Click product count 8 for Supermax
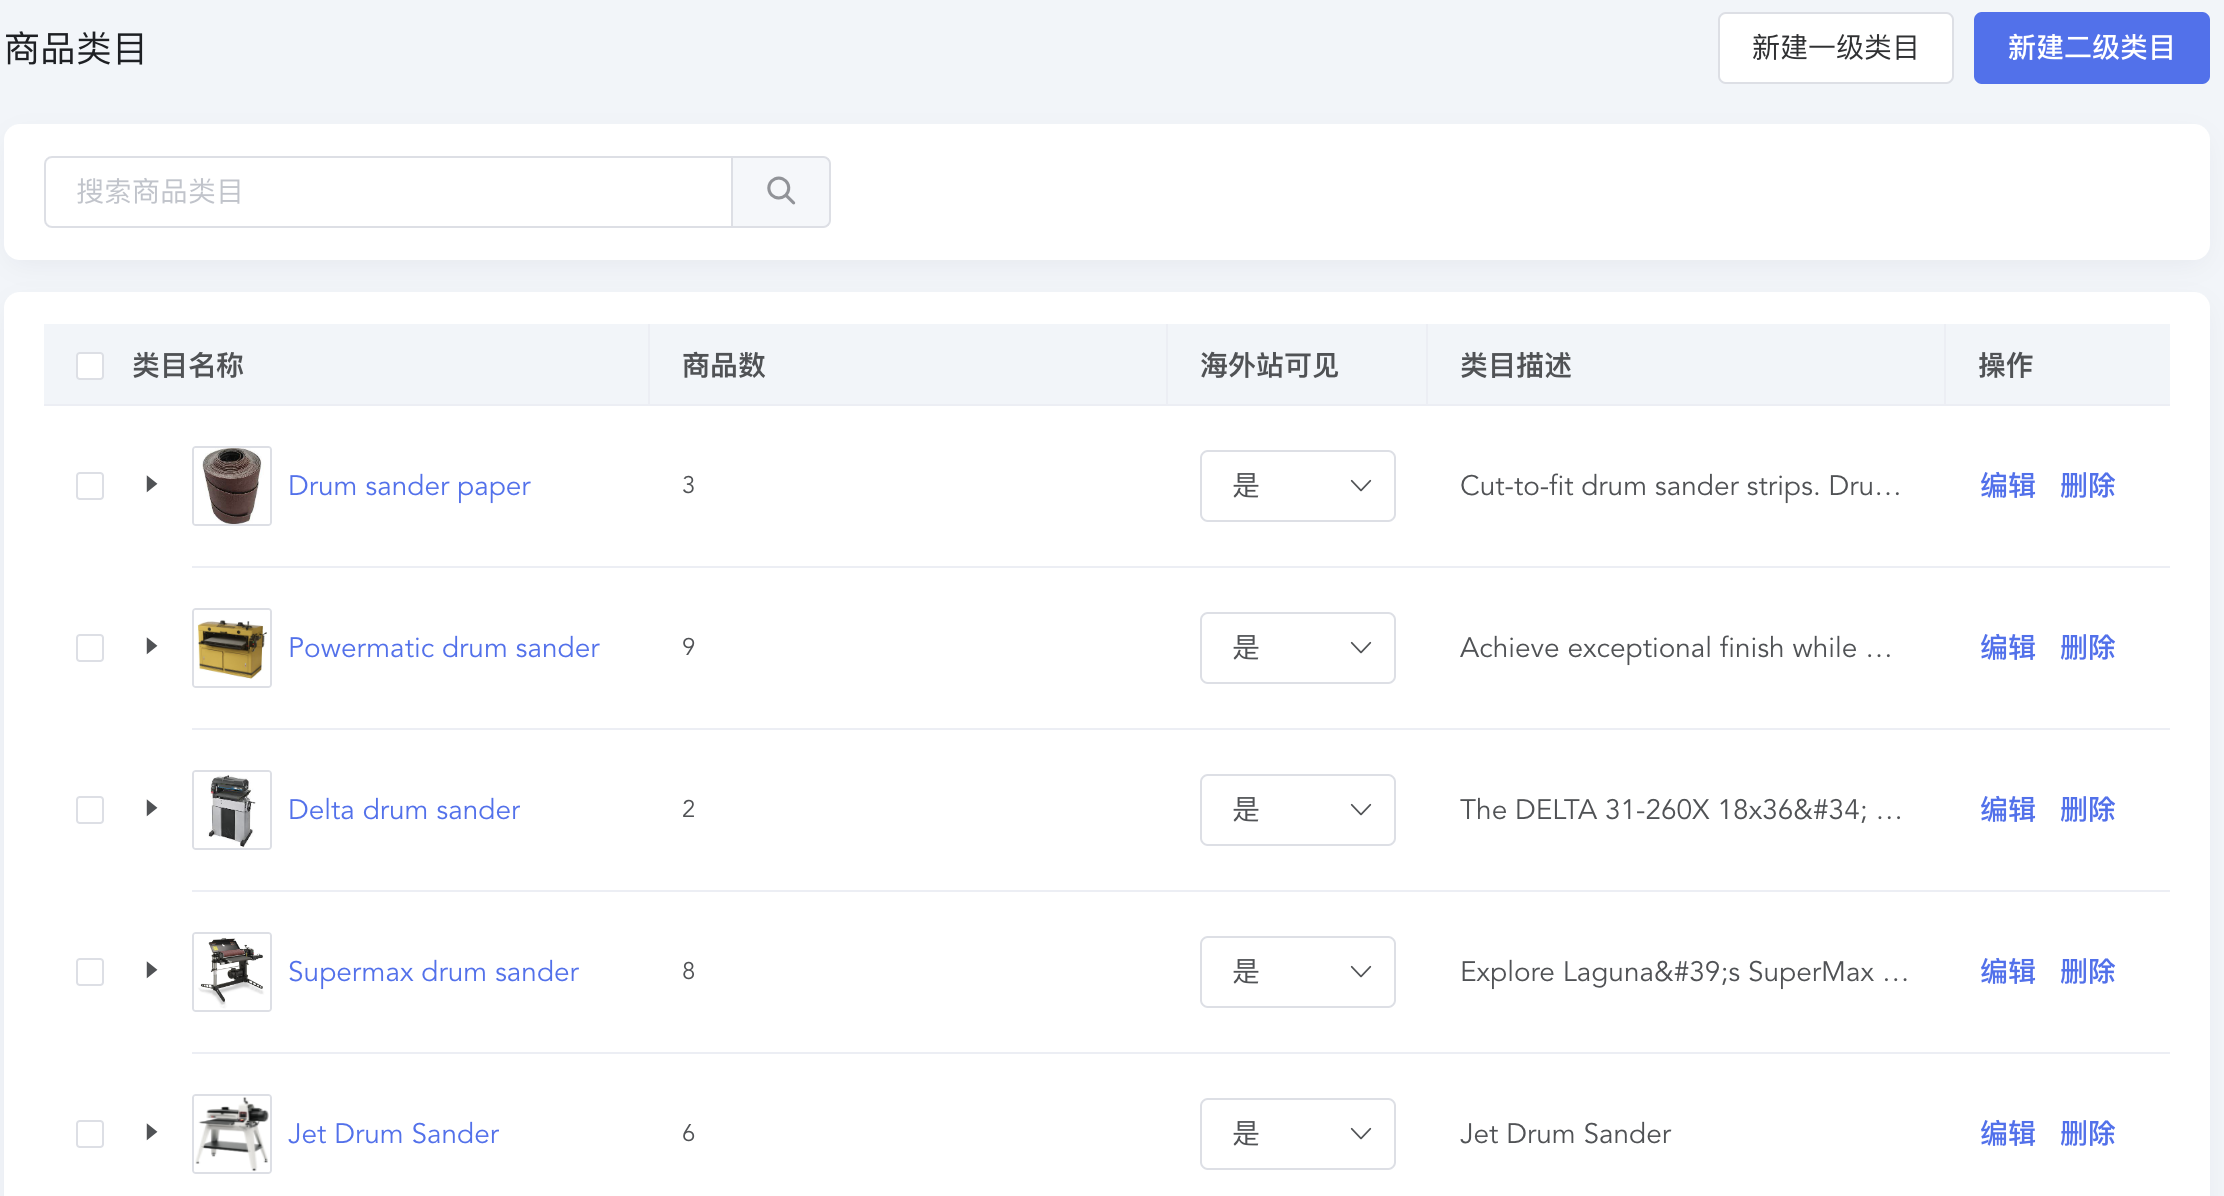The image size is (2224, 1196). pos(688,971)
